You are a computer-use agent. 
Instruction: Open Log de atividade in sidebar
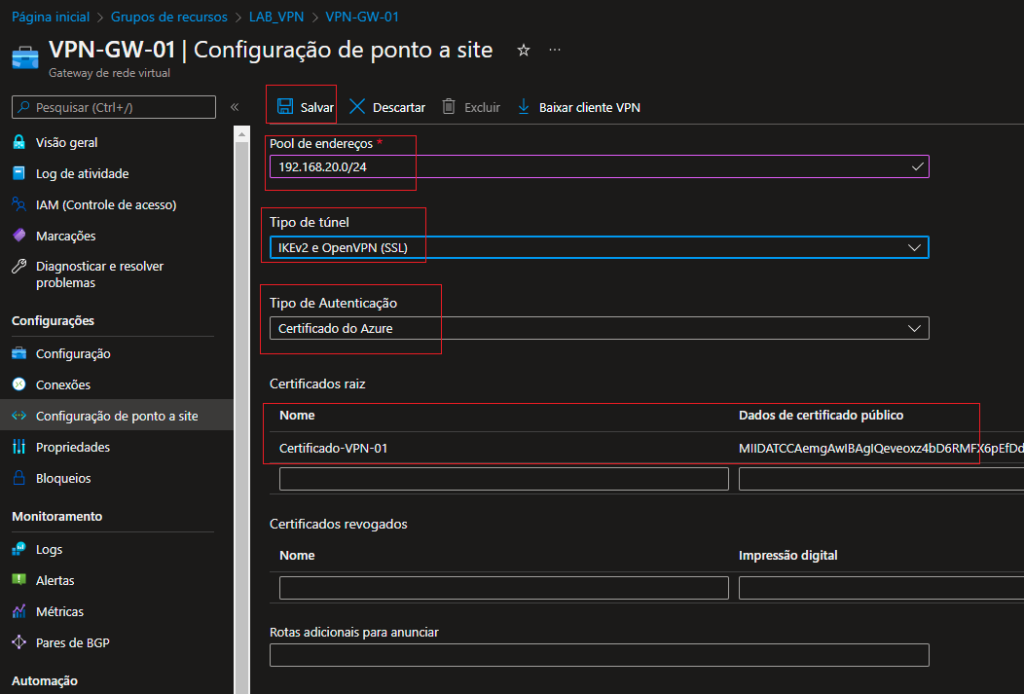coord(82,174)
